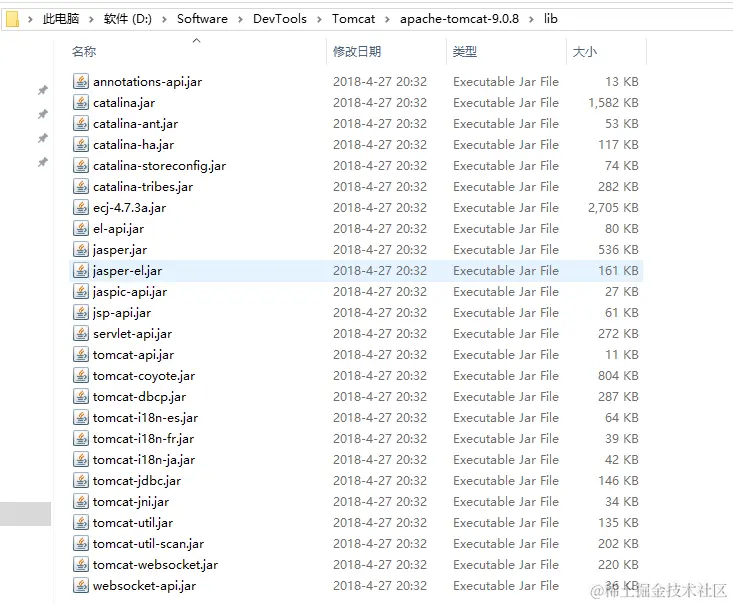Expand the chevron after apache-tomcat-9.0.8 breadcrumb
This screenshot has height=605, width=733.
click(x=532, y=20)
